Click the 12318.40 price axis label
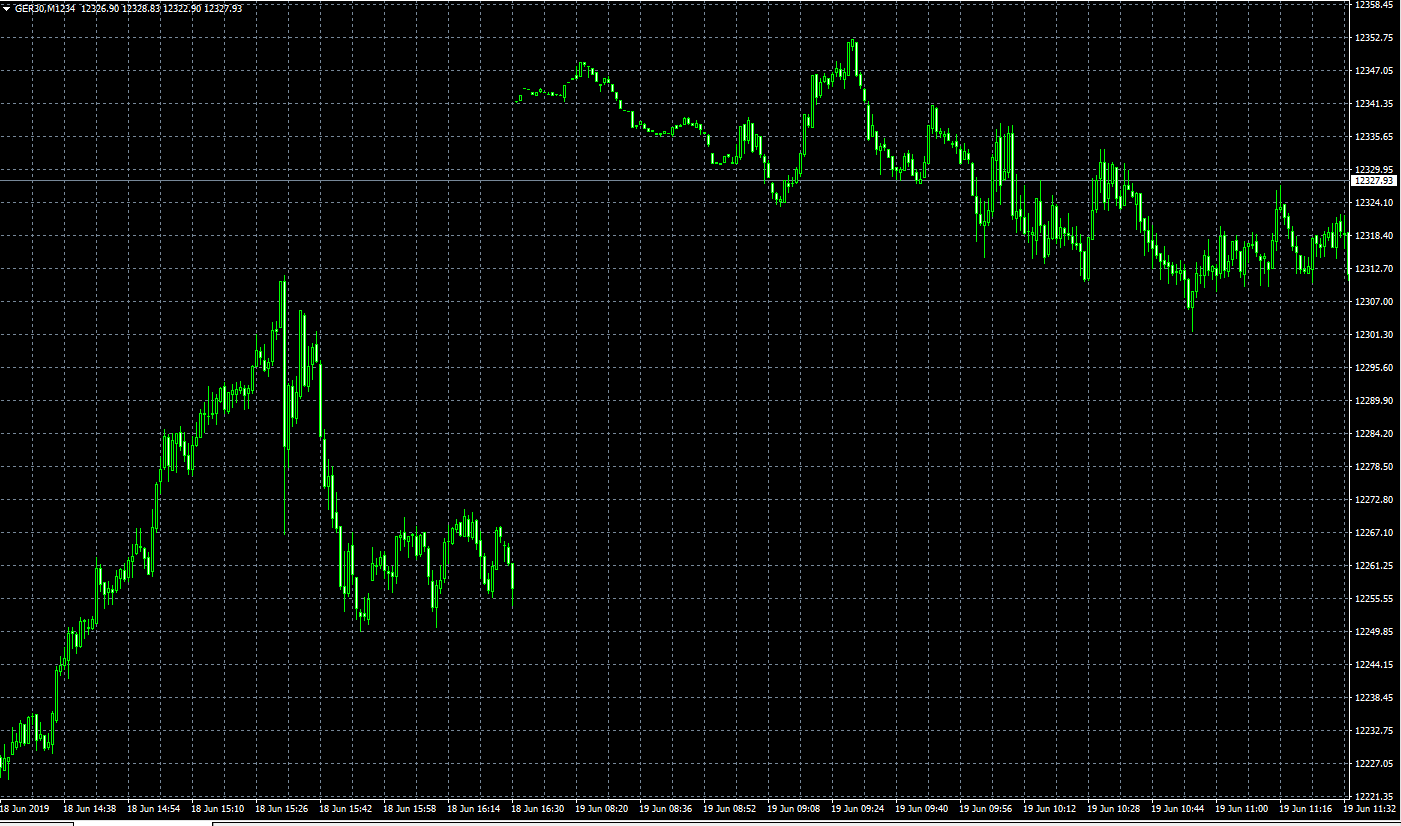This screenshot has height=826, width=1401. pos(1375,236)
